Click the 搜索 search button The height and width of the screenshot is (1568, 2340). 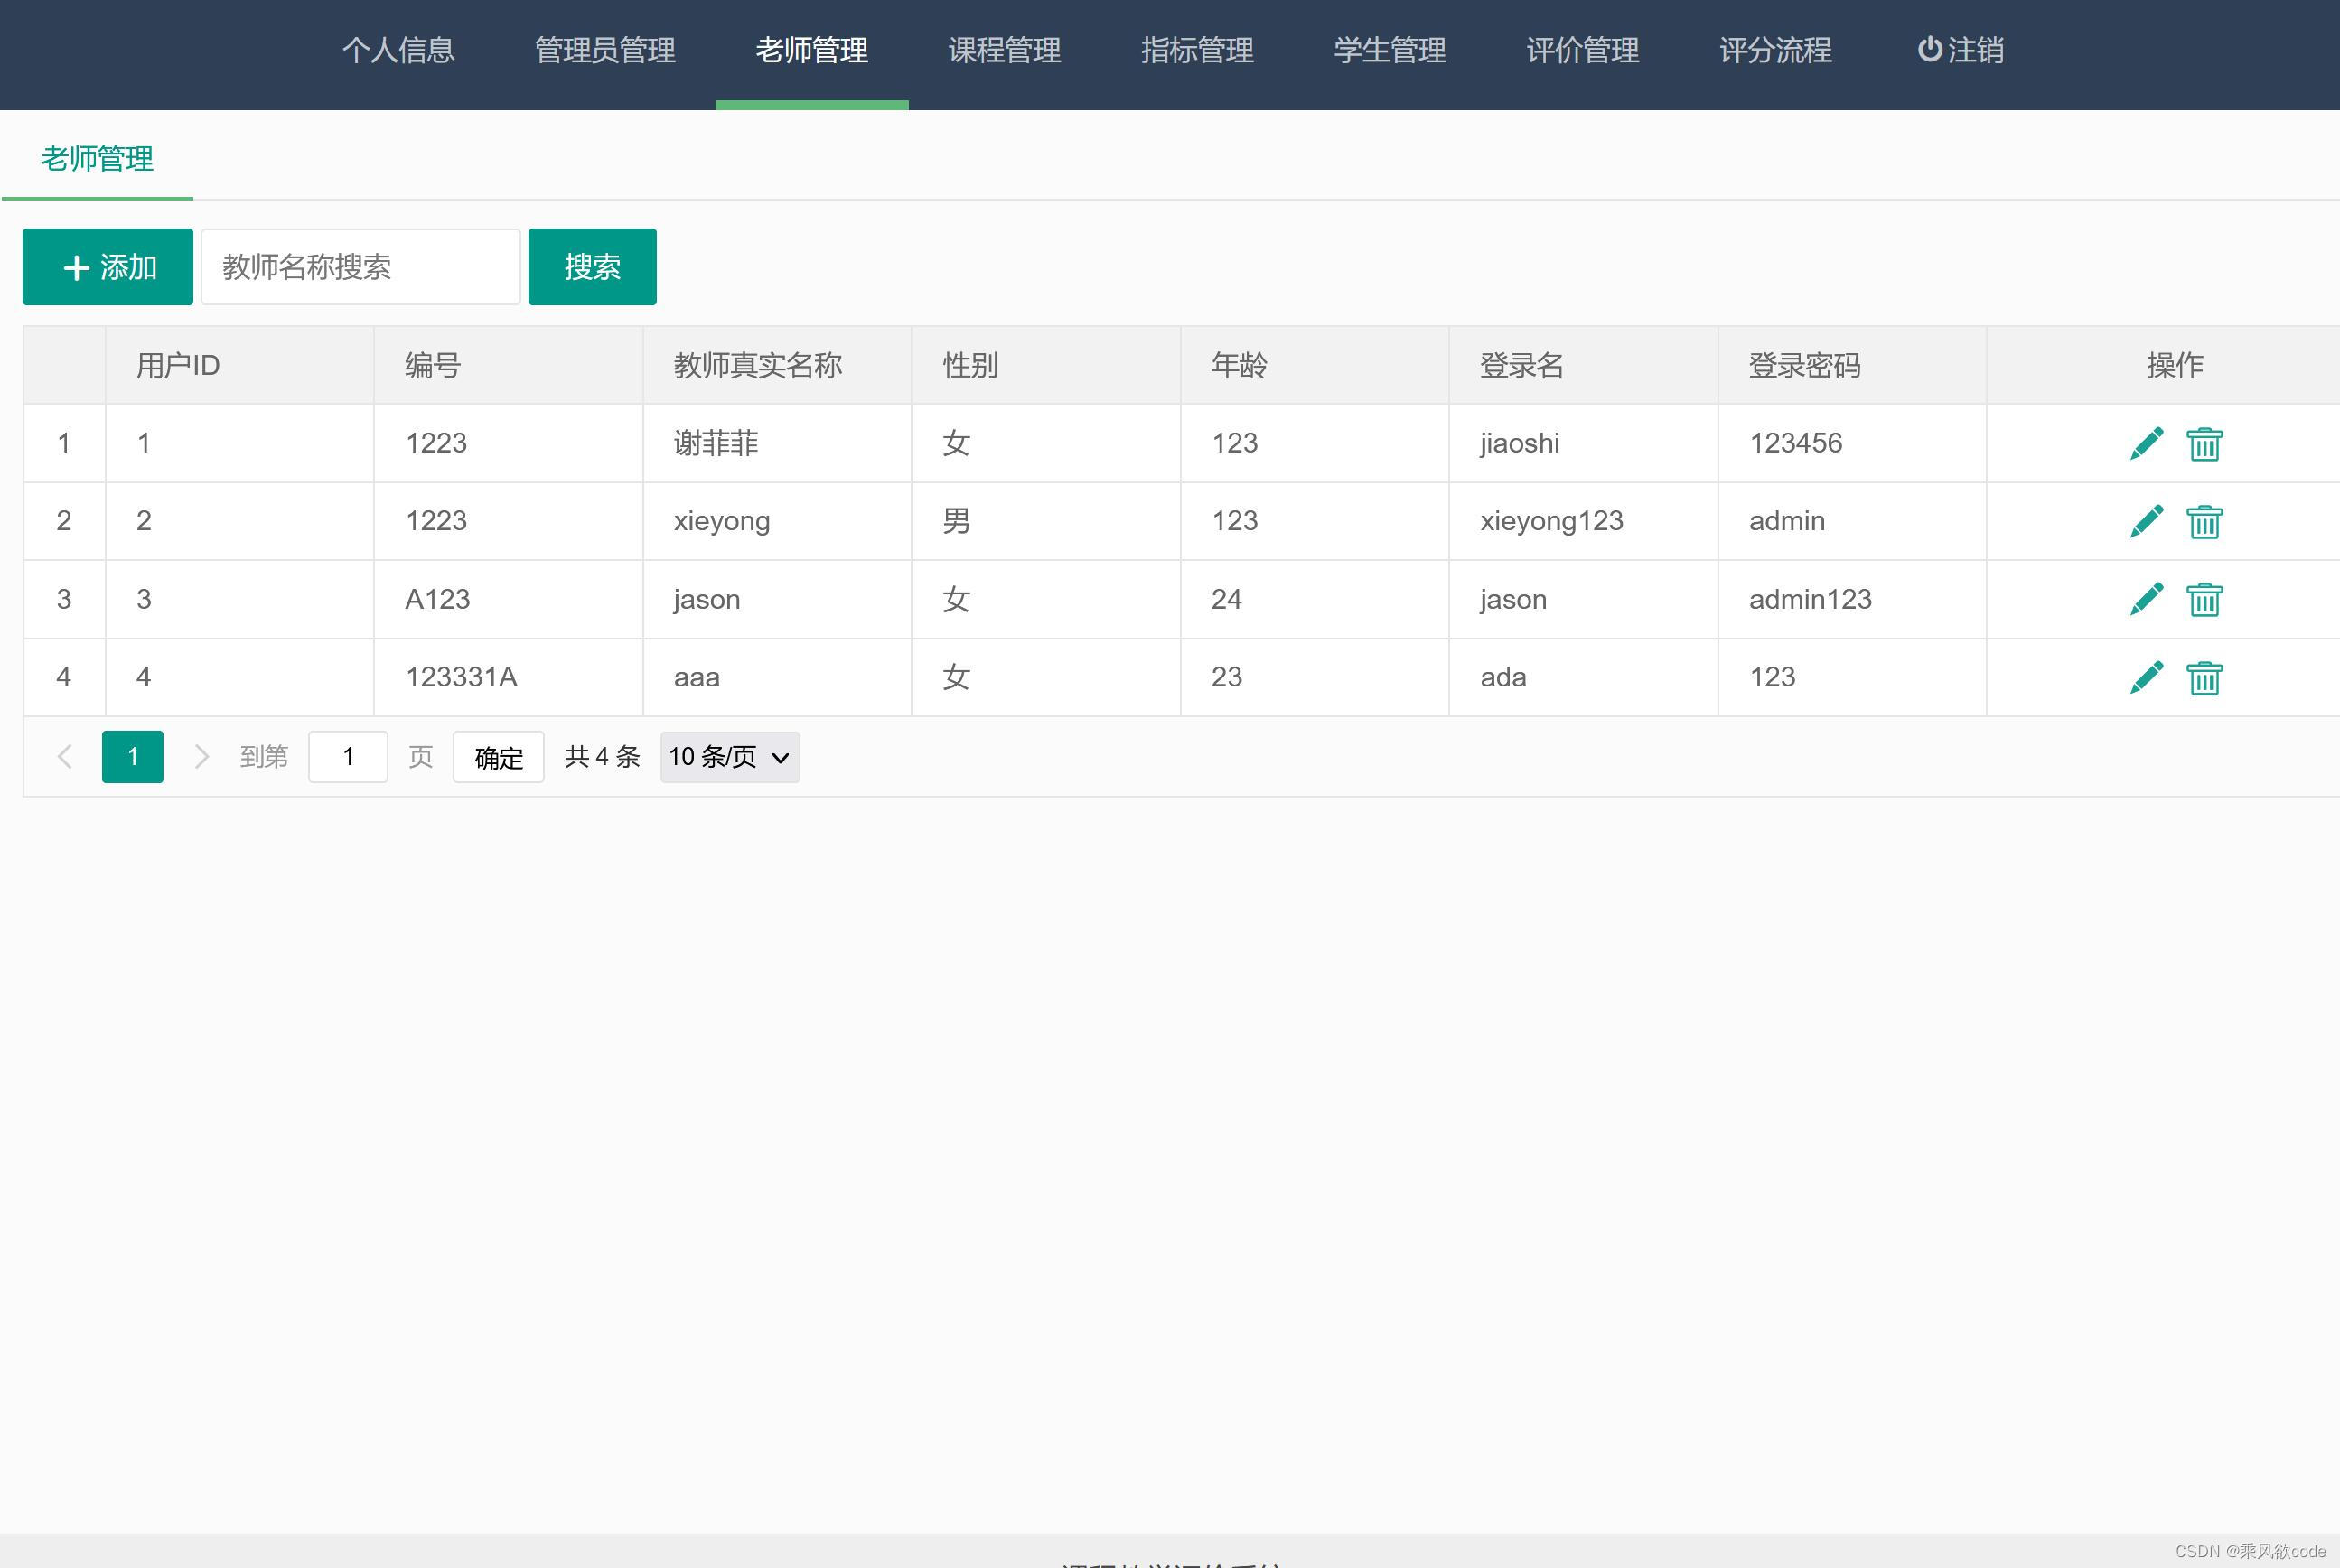(592, 266)
